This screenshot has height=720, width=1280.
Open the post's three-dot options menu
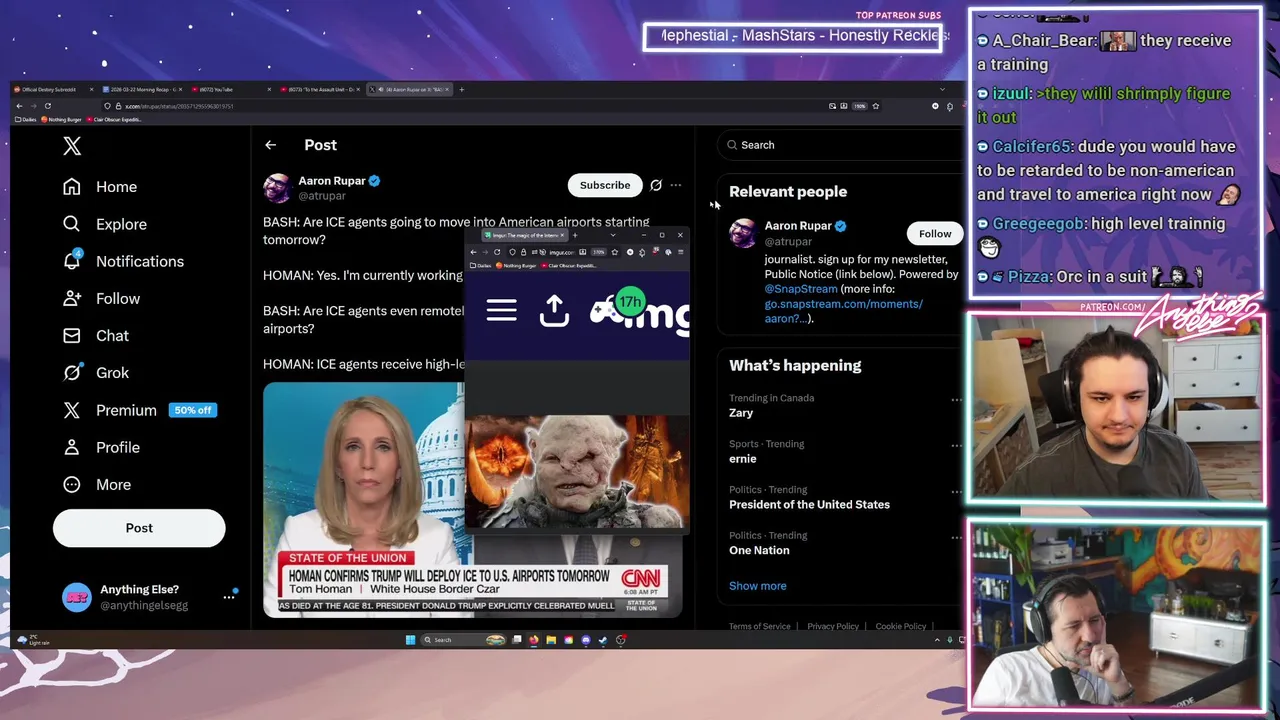[x=676, y=185]
